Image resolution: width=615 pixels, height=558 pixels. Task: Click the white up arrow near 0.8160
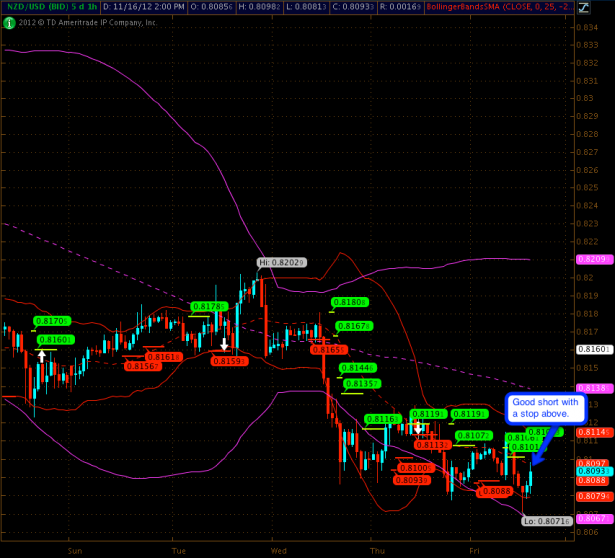tap(41, 354)
